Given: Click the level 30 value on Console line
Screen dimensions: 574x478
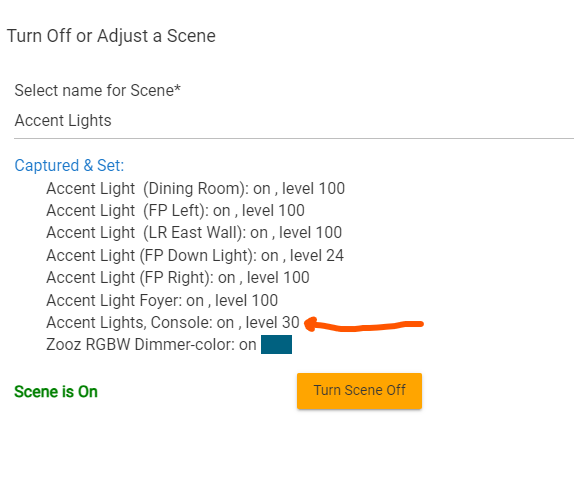Looking at the screenshot, I should click(x=273, y=322).
